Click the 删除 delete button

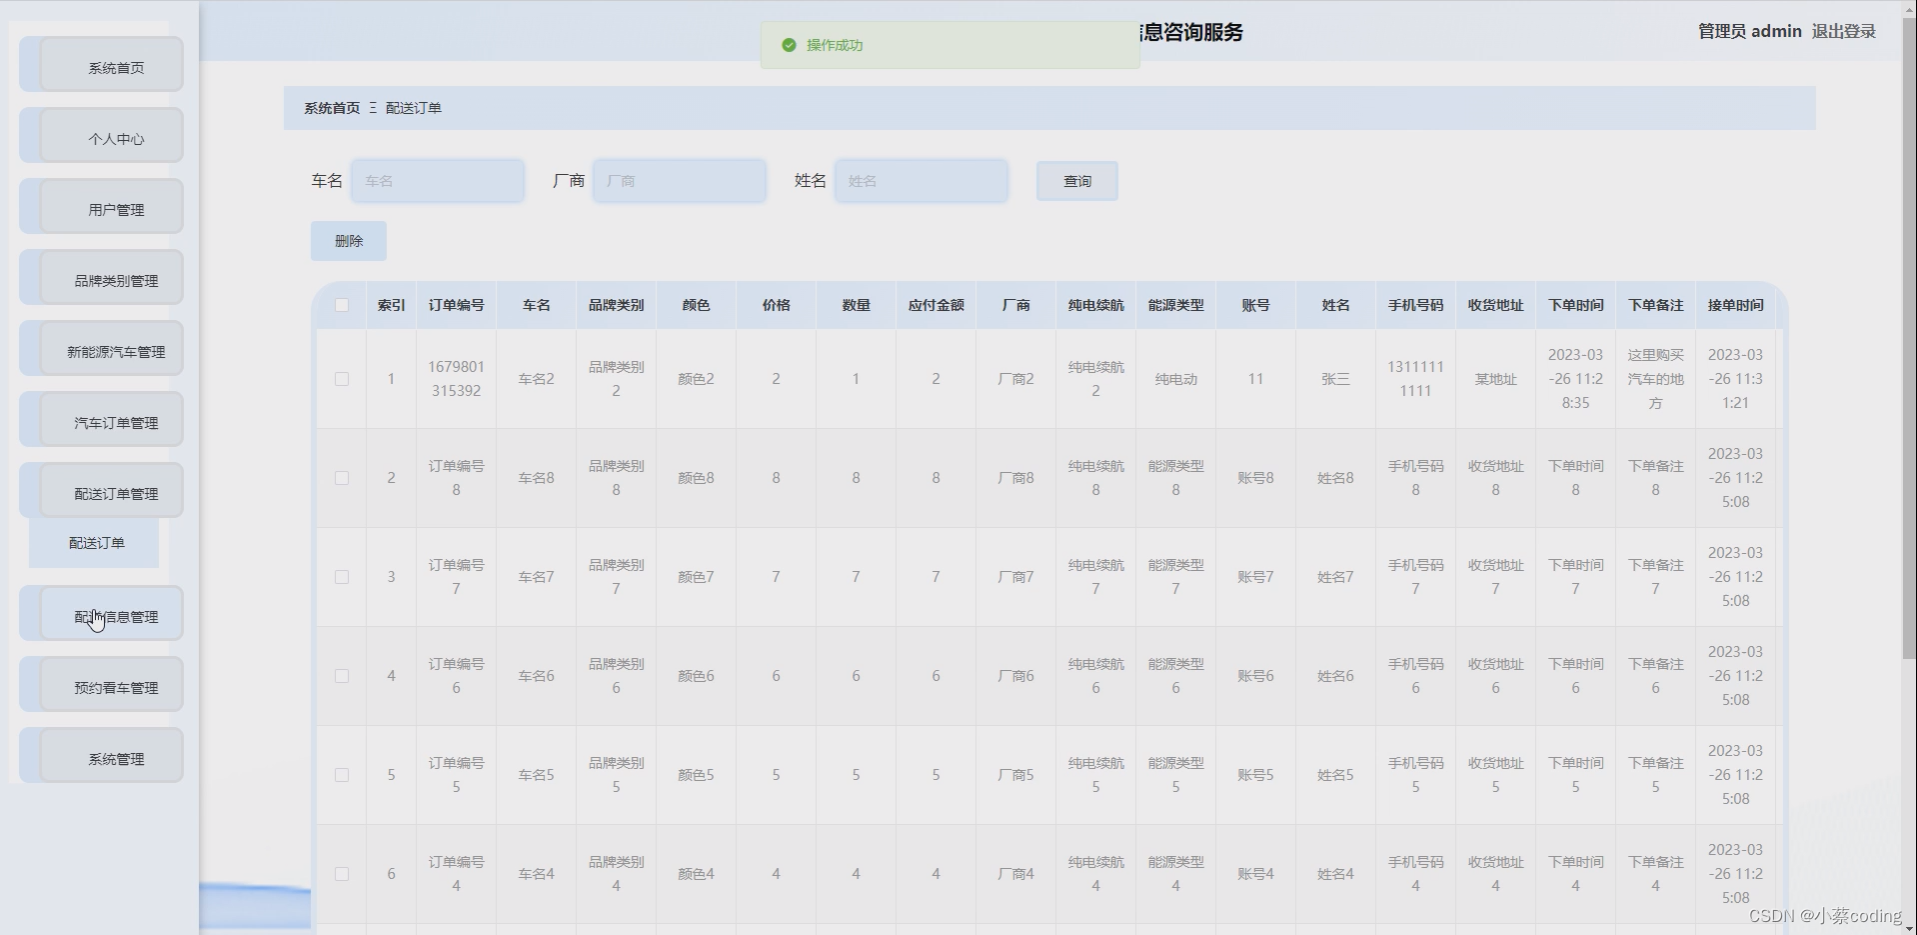(x=348, y=241)
